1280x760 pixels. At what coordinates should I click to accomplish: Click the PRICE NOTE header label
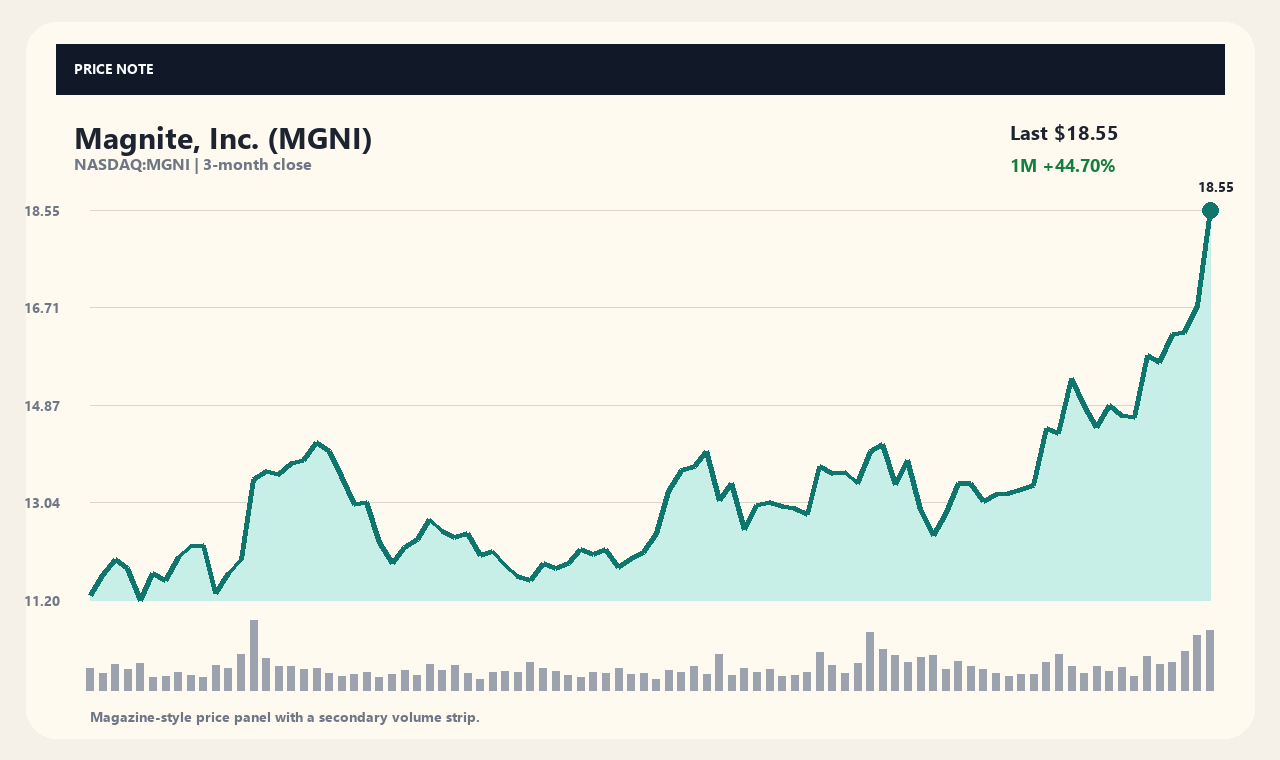tap(114, 70)
